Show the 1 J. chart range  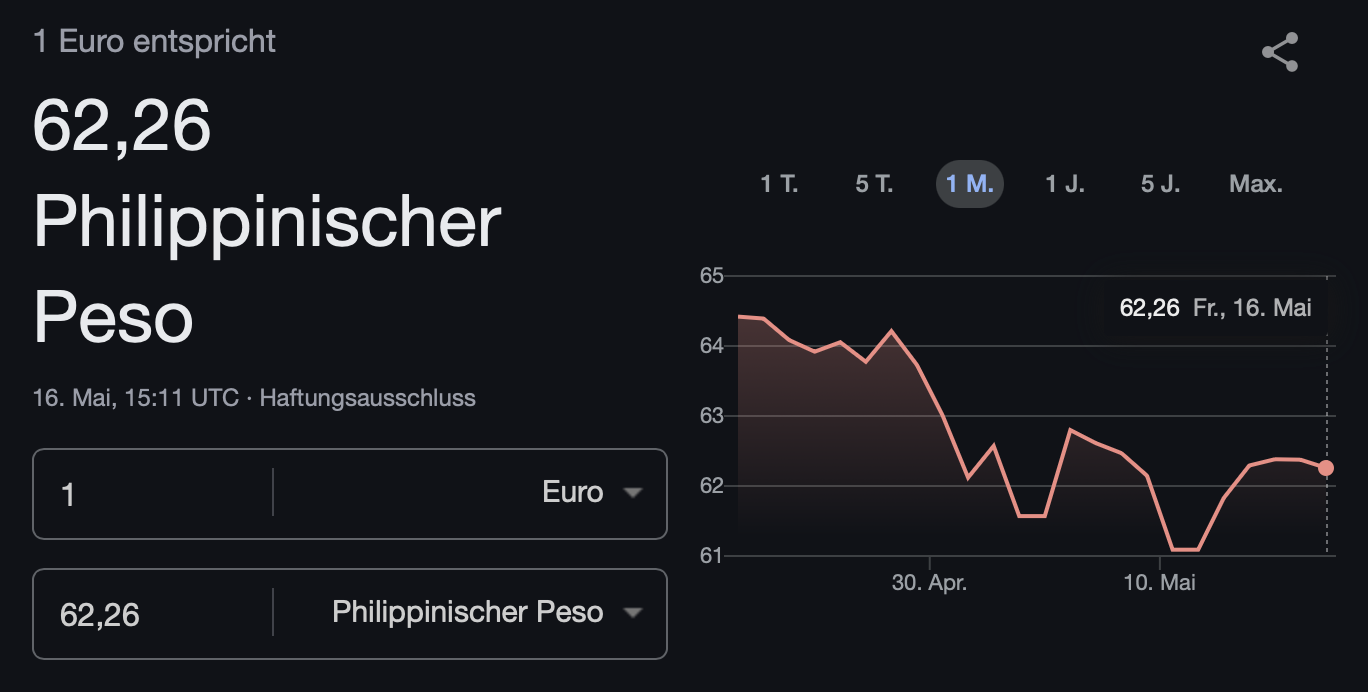click(1065, 184)
